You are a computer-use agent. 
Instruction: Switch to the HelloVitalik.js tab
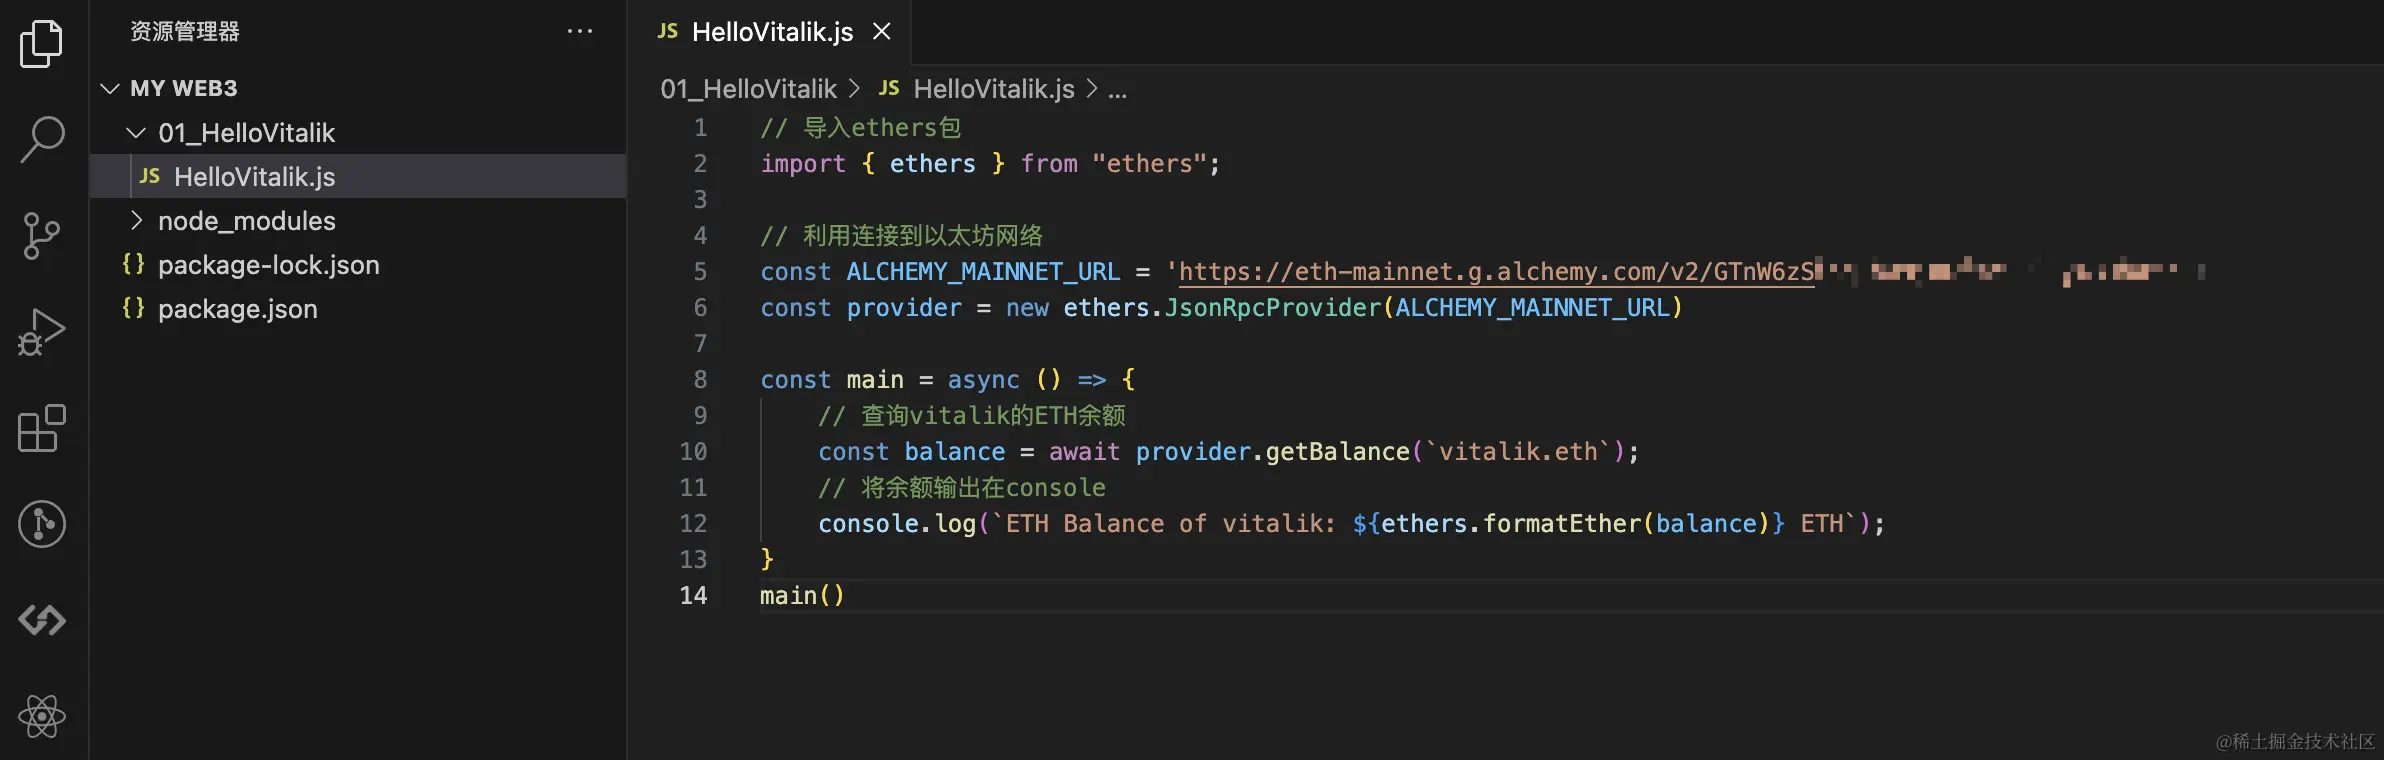point(771,32)
